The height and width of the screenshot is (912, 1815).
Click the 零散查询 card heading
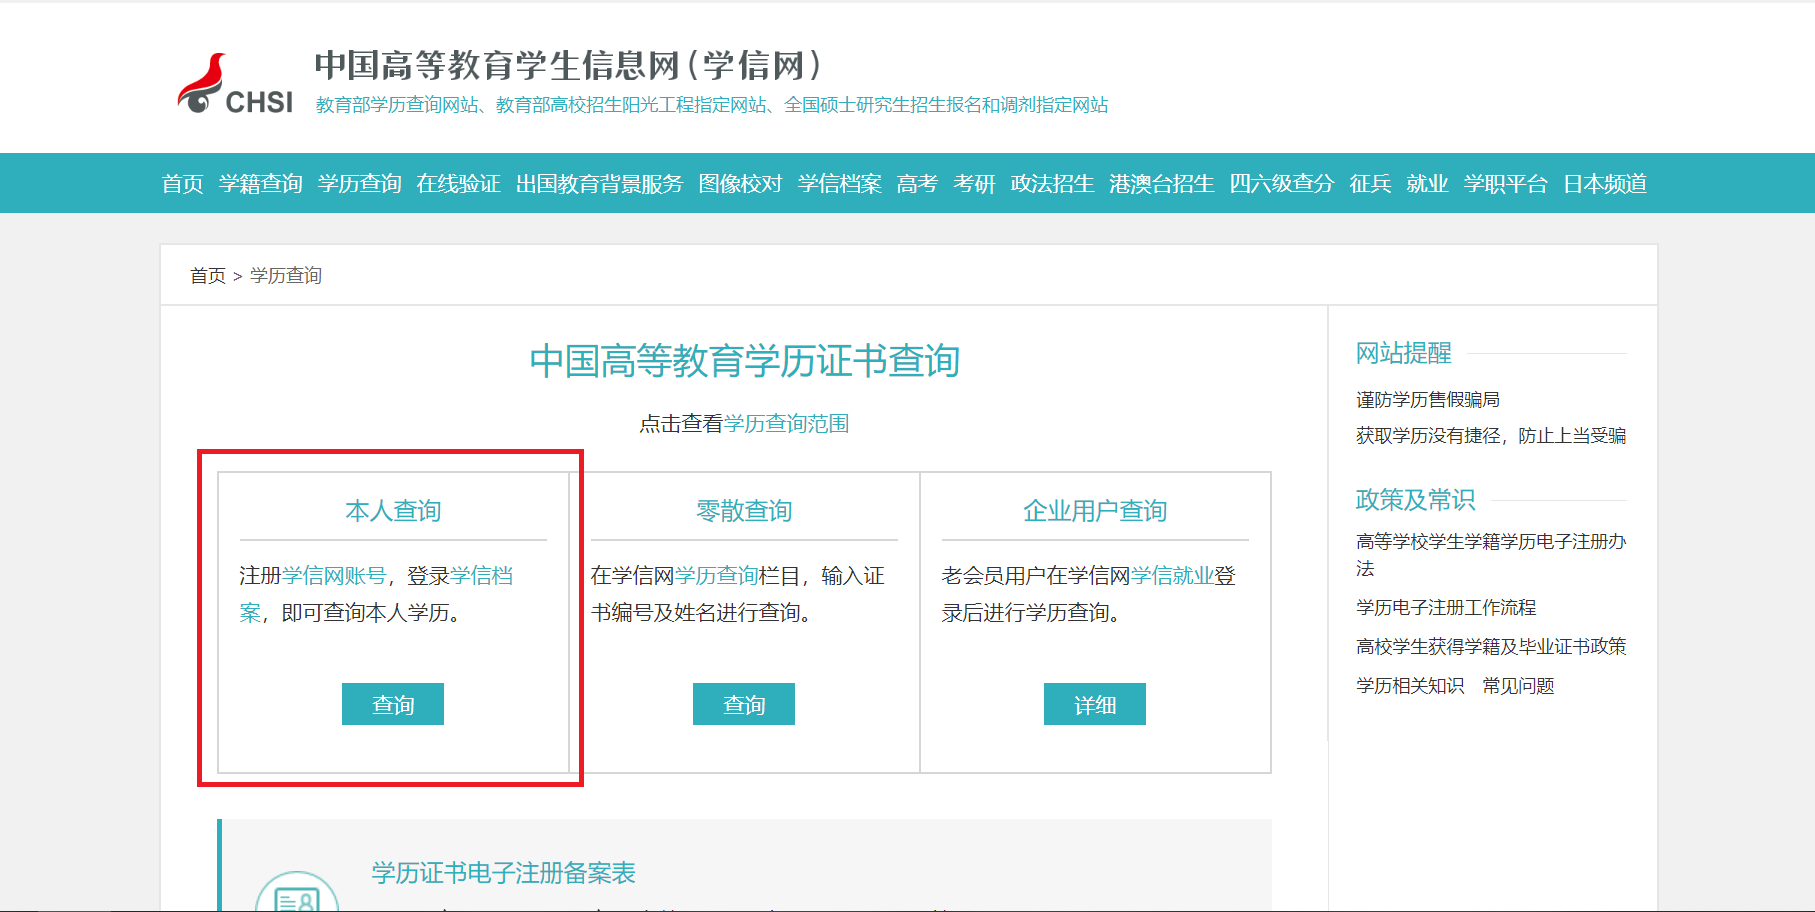coord(744,511)
